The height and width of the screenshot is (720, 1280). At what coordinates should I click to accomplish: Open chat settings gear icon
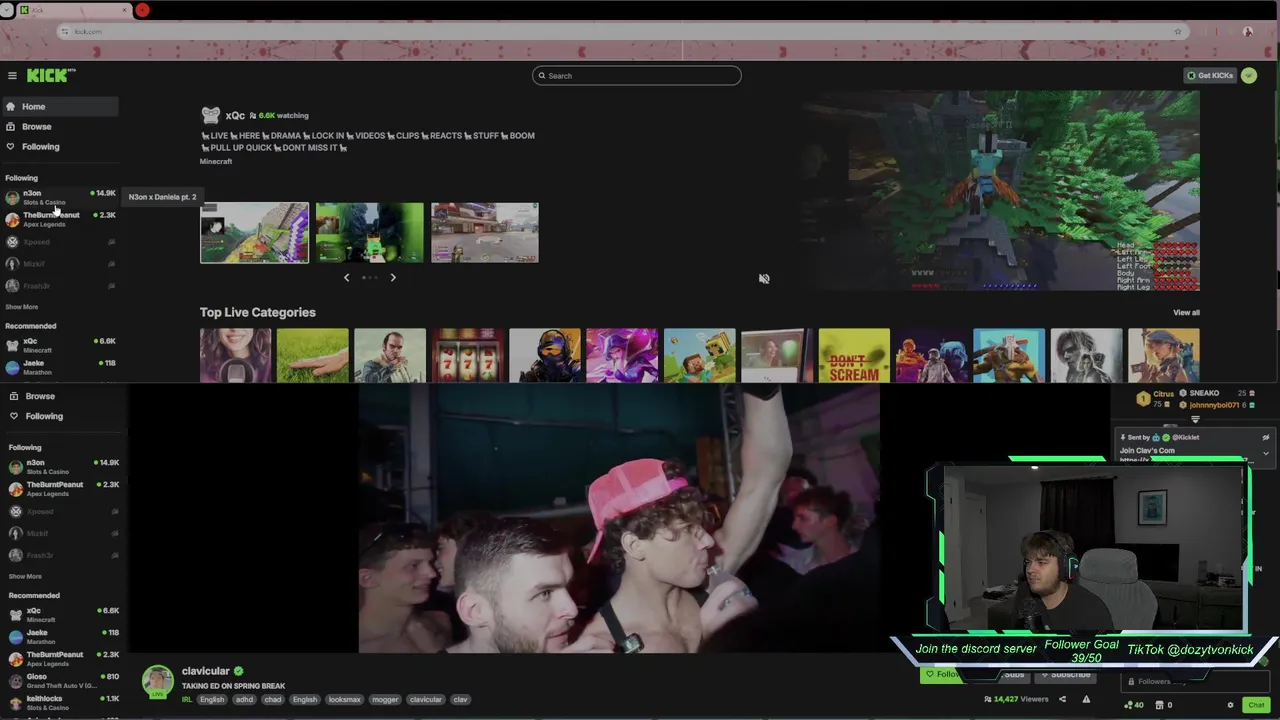pos(1230,705)
